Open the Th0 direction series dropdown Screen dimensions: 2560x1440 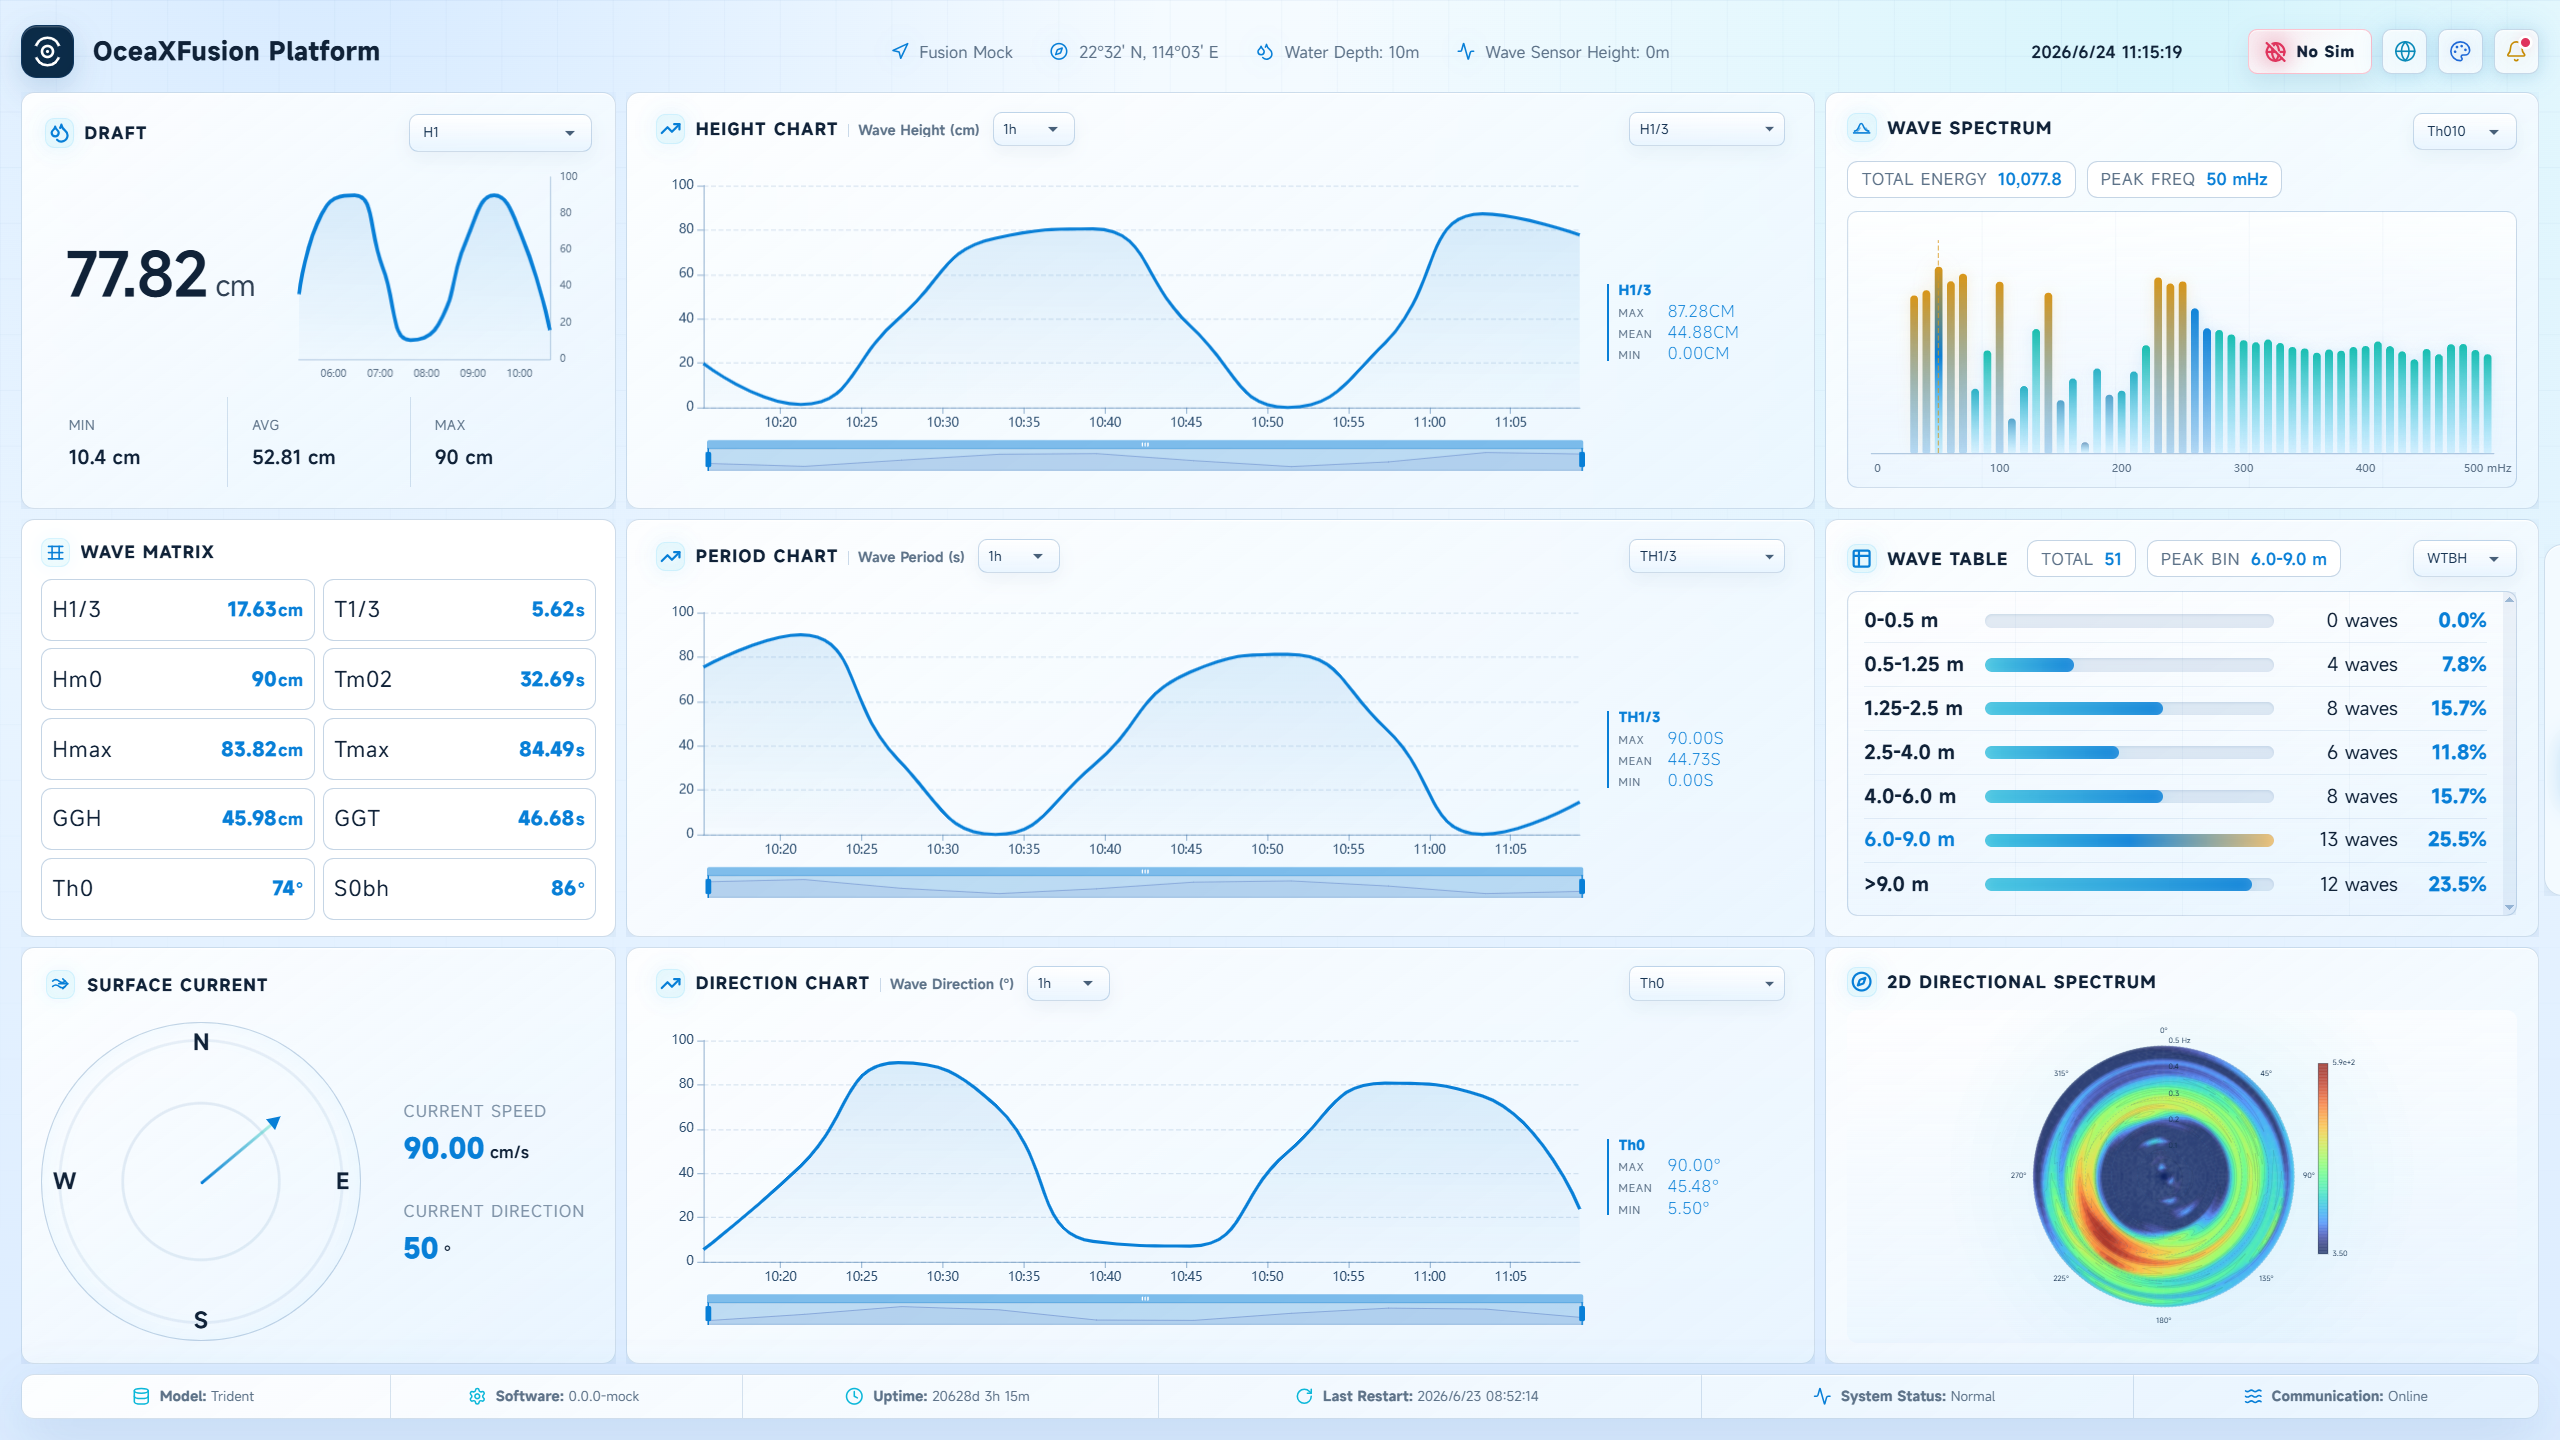pos(1706,983)
